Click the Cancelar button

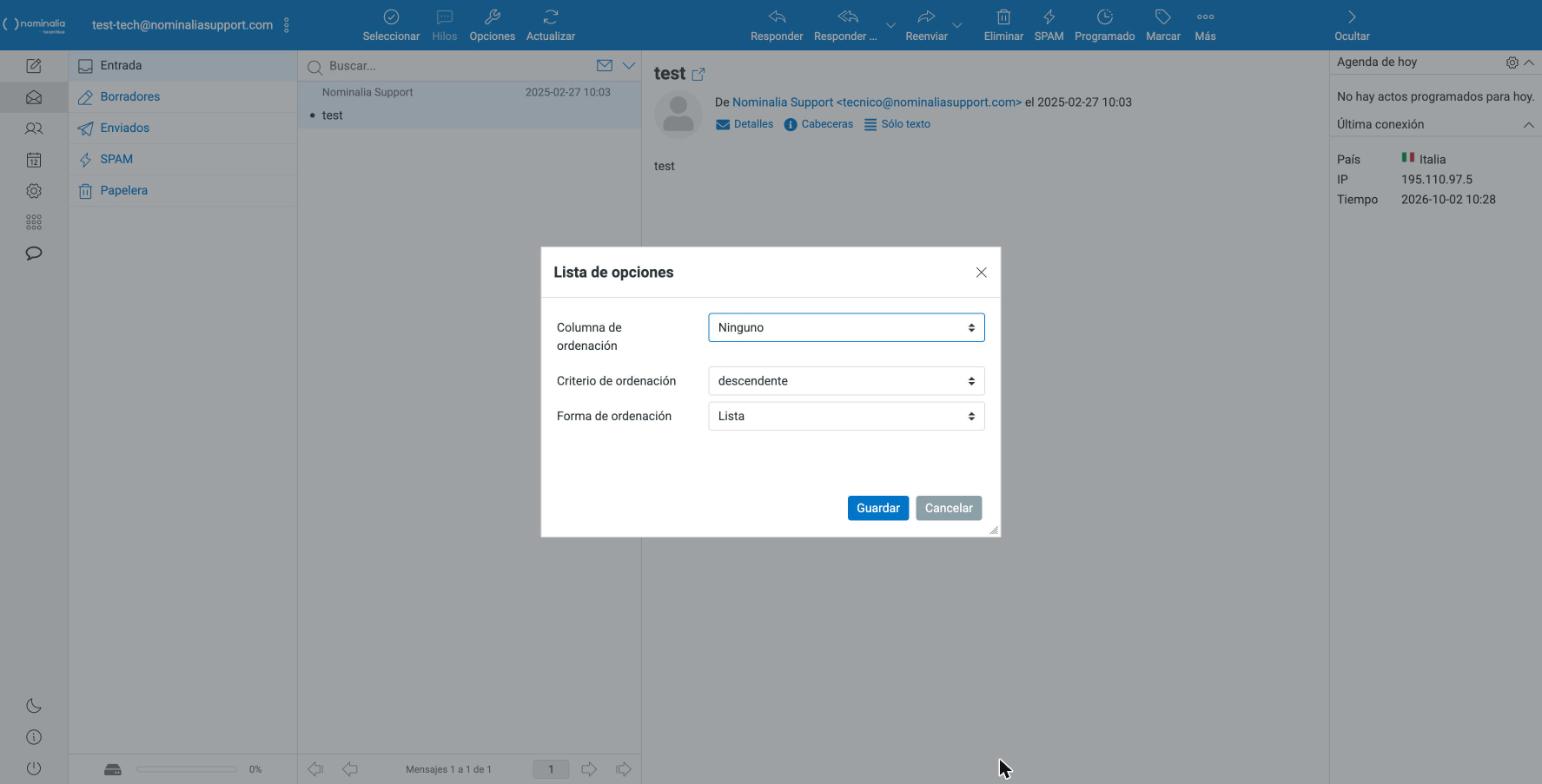coord(949,508)
